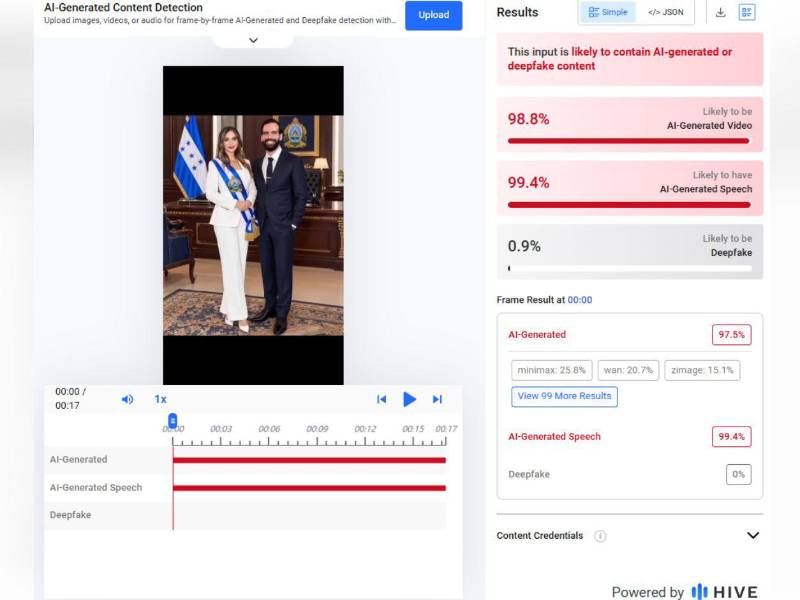Click the blue Upload button
This screenshot has width=800, height=600.
point(434,15)
